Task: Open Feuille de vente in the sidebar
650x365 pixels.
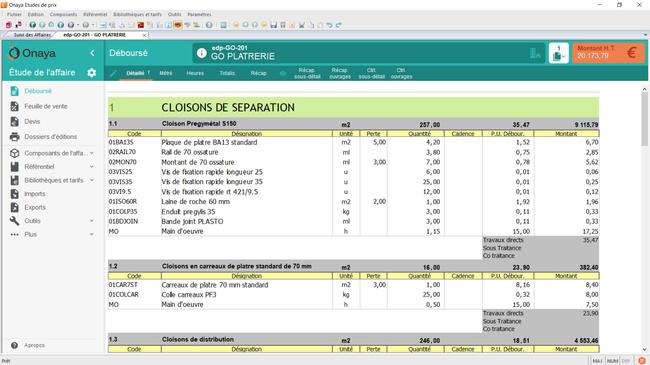Action: [46, 106]
